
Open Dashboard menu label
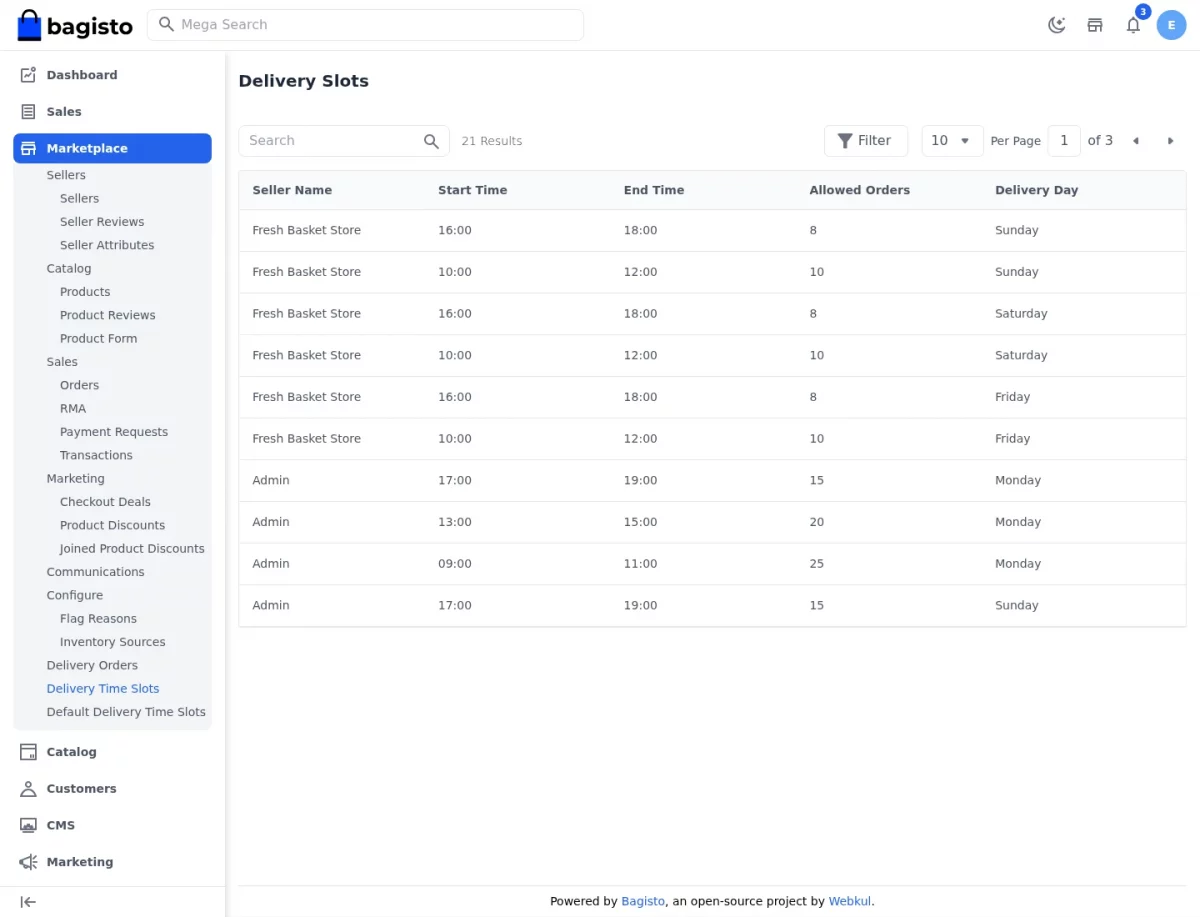82,75
